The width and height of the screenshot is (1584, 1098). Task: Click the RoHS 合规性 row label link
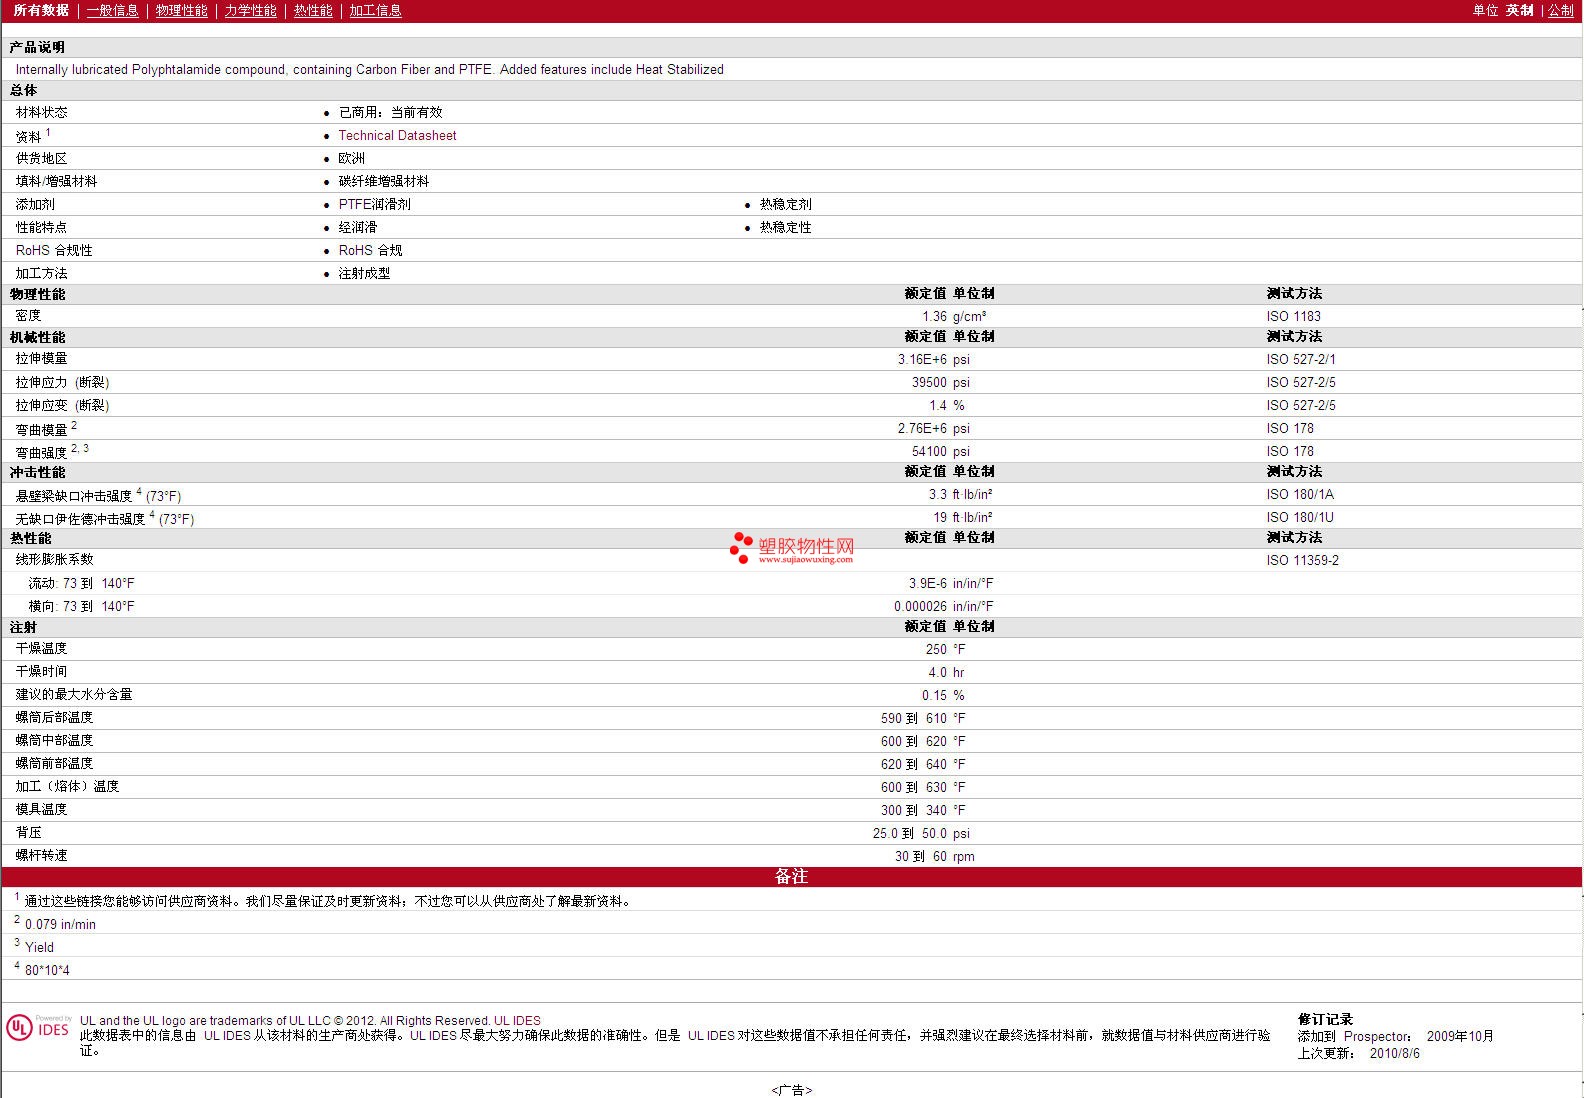[x=54, y=251]
